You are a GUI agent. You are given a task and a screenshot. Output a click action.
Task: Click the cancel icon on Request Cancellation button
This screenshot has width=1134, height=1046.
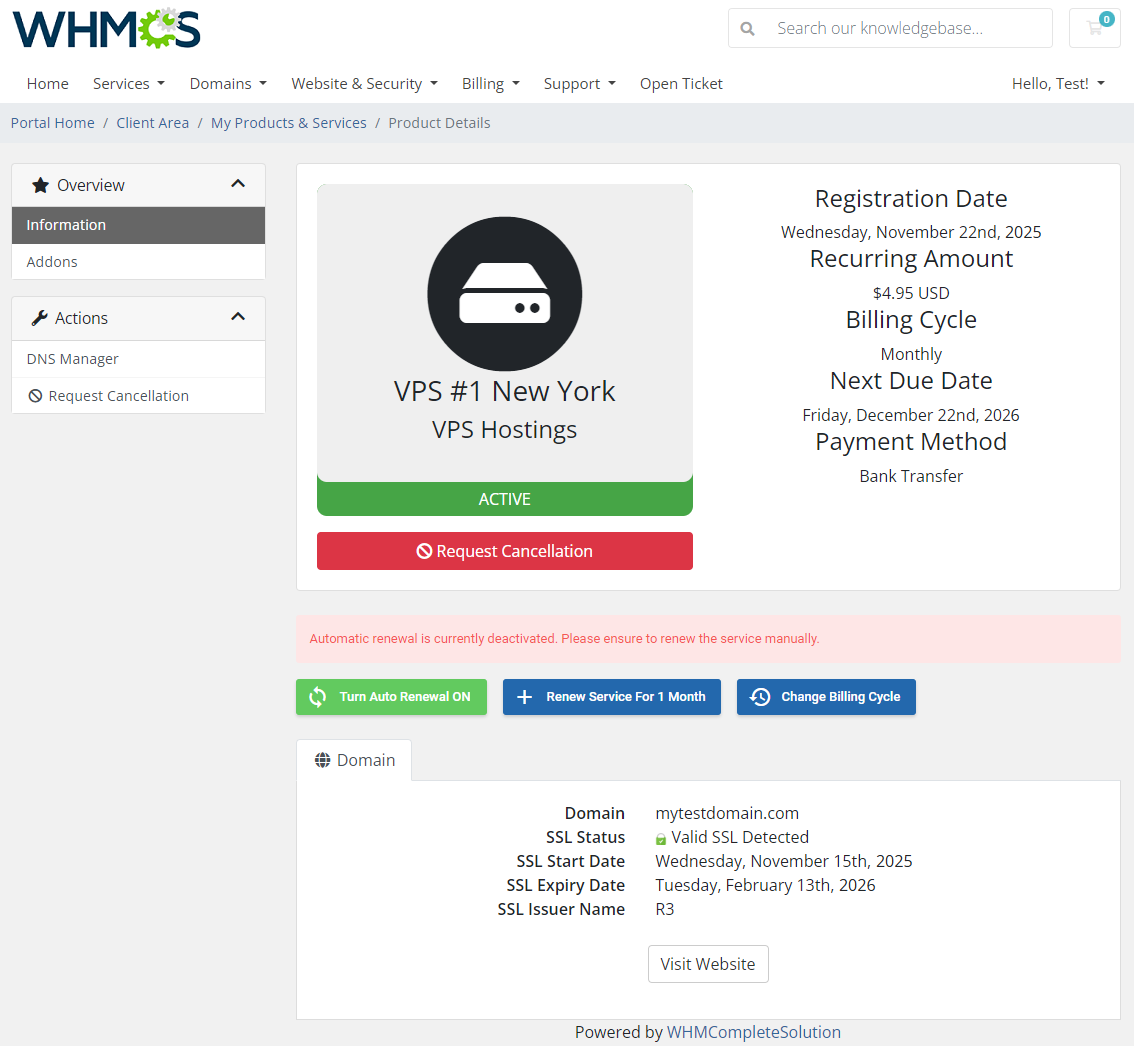426,551
